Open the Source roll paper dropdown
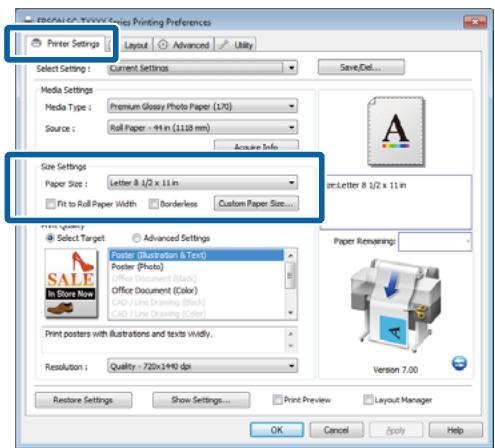 pyautogui.click(x=202, y=128)
